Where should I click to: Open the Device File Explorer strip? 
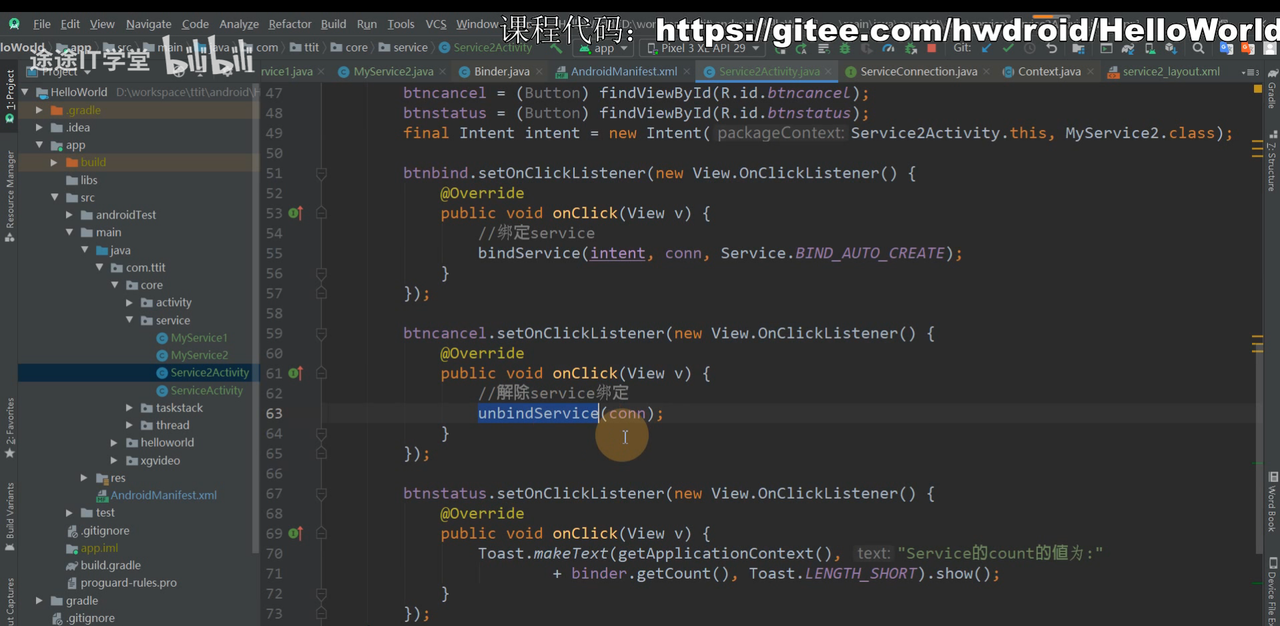coord(1272,592)
